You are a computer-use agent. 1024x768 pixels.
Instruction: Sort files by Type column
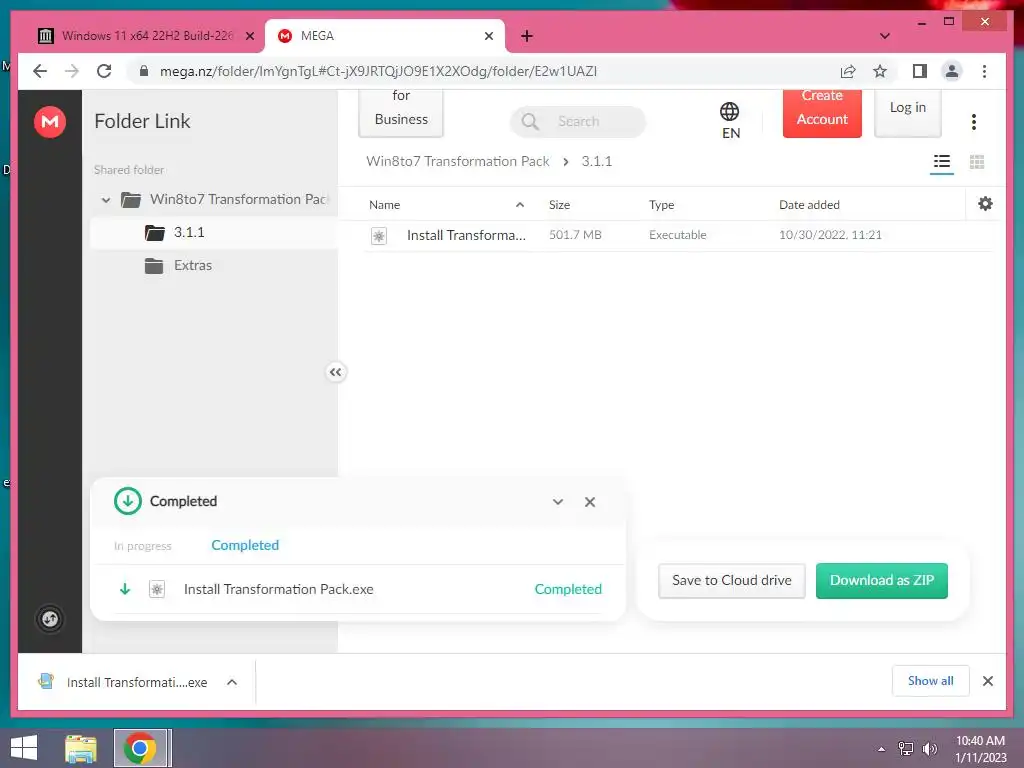tap(662, 204)
